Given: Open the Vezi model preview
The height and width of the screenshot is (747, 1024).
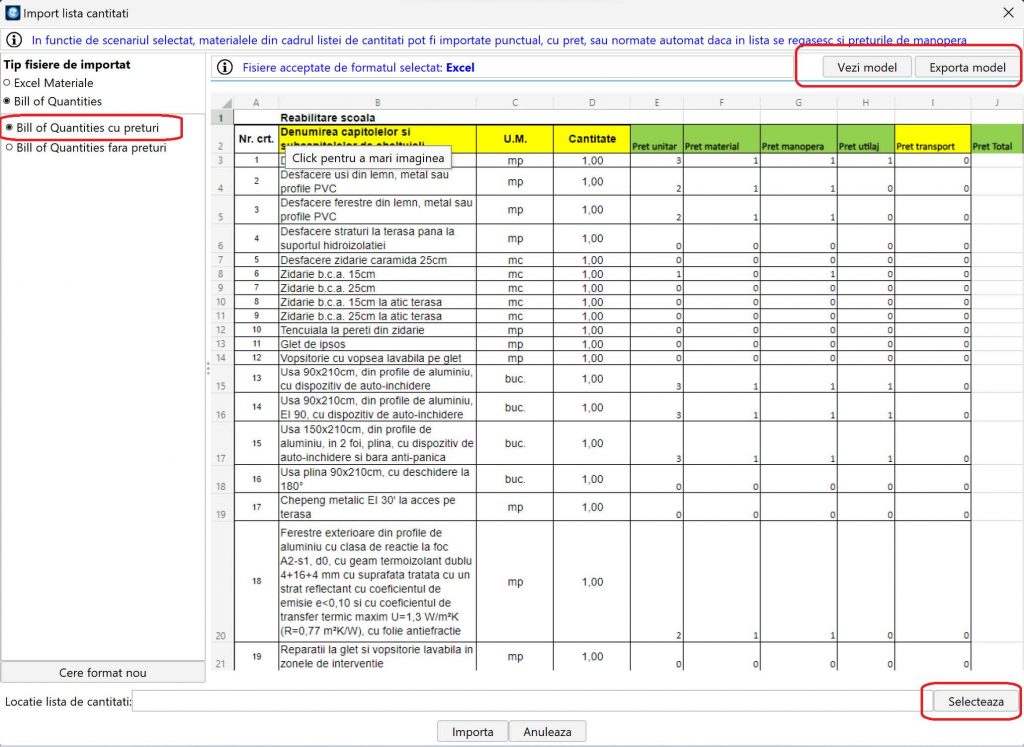Looking at the screenshot, I should [x=867, y=67].
